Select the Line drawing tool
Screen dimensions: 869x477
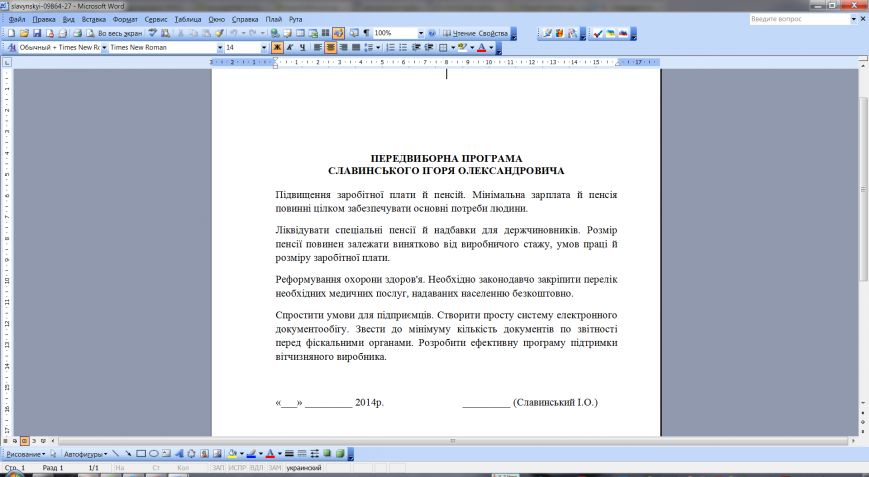pyautogui.click(x=115, y=454)
